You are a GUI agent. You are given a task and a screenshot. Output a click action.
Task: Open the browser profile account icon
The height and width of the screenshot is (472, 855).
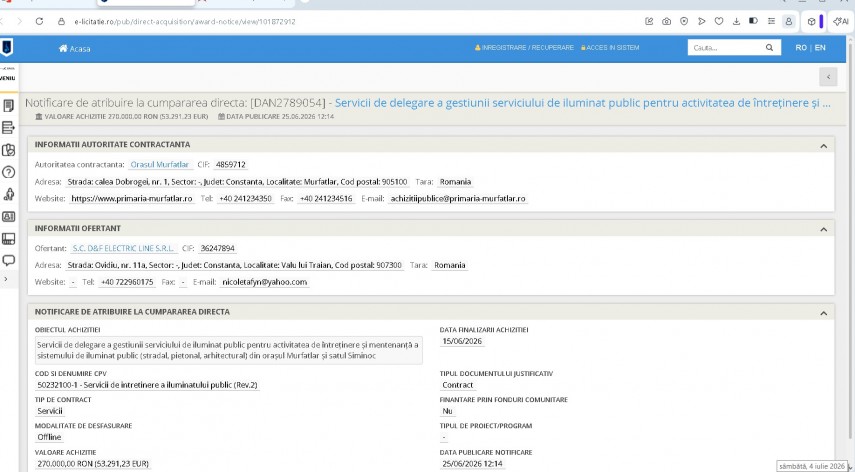coord(788,21)
